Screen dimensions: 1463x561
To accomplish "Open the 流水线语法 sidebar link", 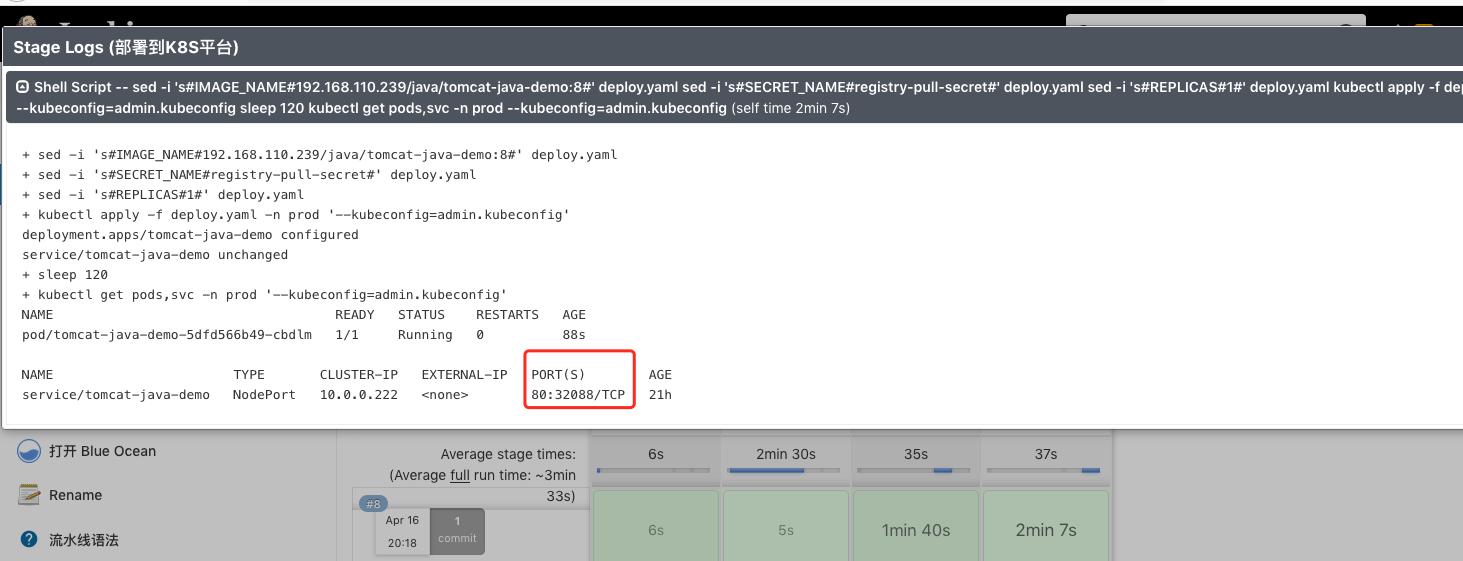I will pos(84,540).
